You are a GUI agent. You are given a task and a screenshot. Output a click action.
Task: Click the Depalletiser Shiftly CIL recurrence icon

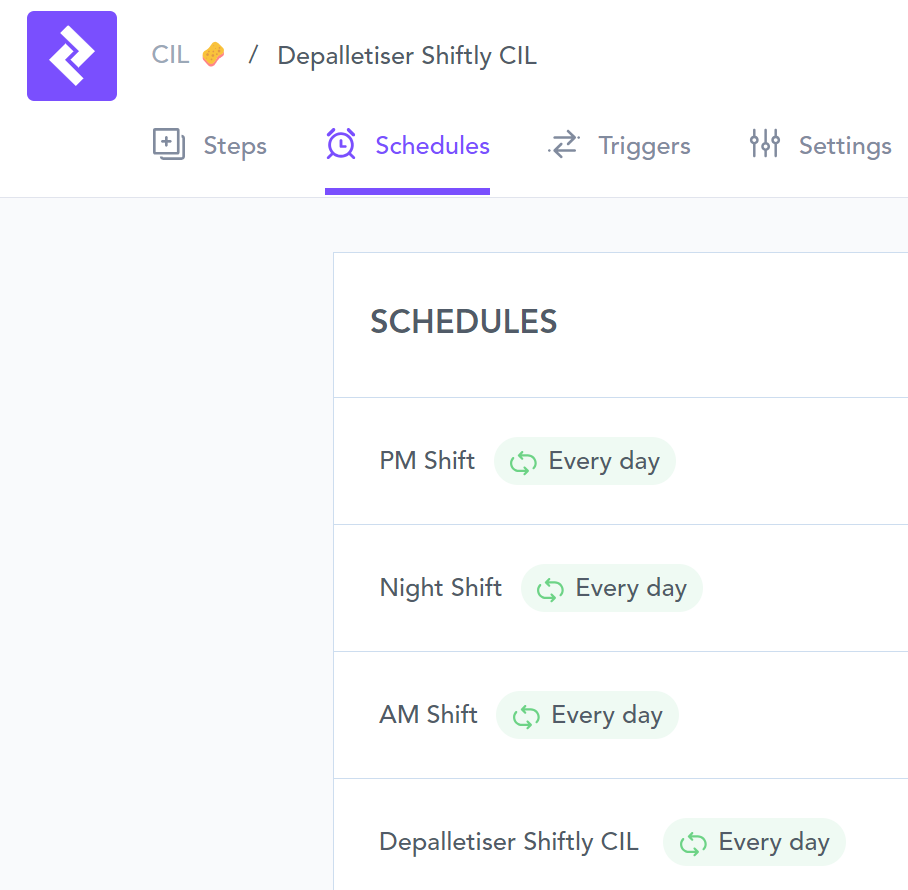coord(693,843)
